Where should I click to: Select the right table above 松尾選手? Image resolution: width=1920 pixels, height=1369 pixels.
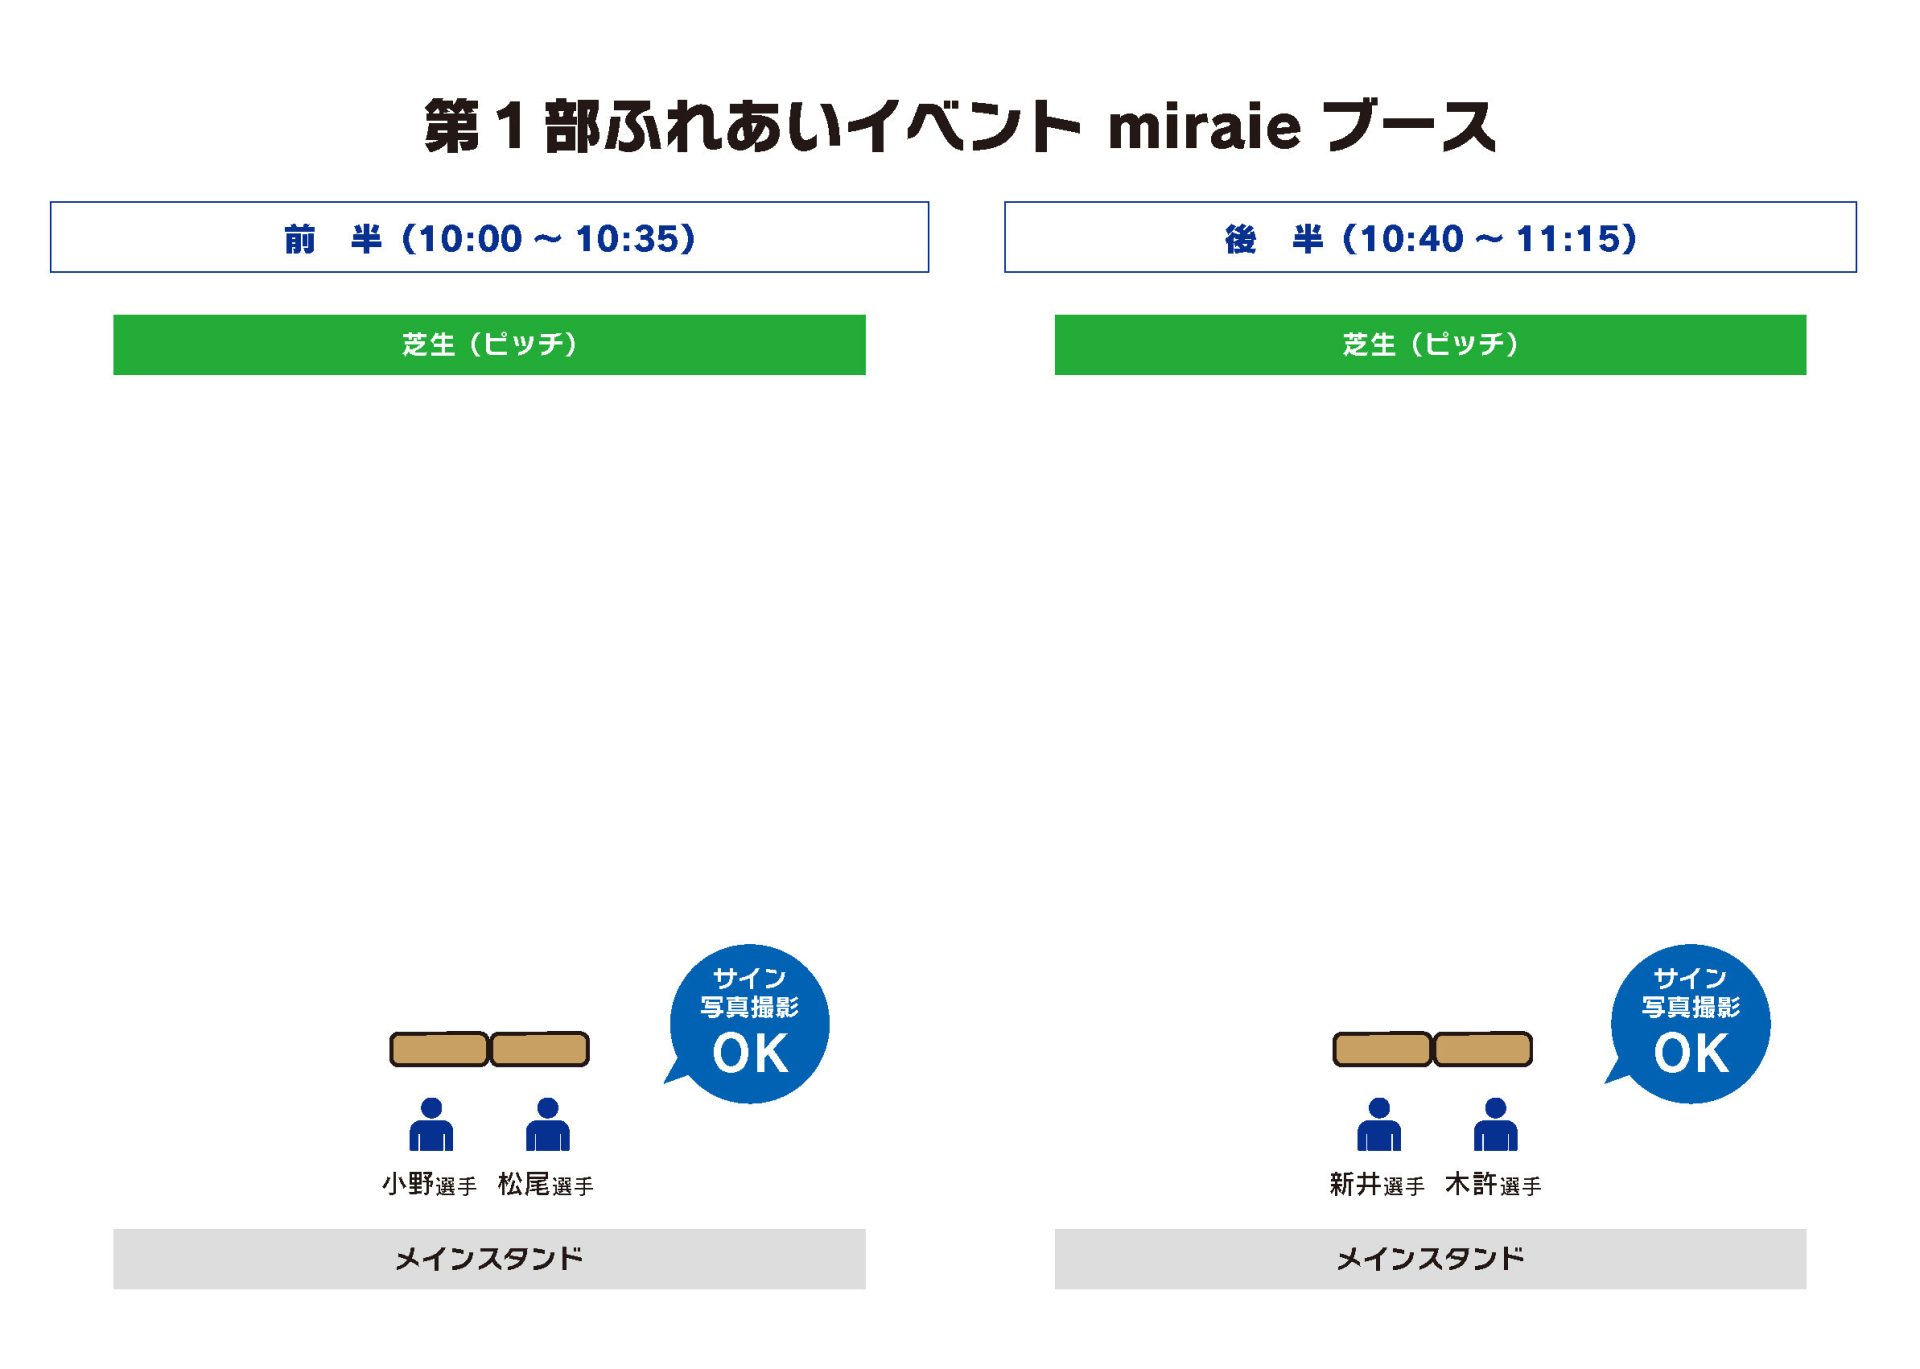[540, 1049]
